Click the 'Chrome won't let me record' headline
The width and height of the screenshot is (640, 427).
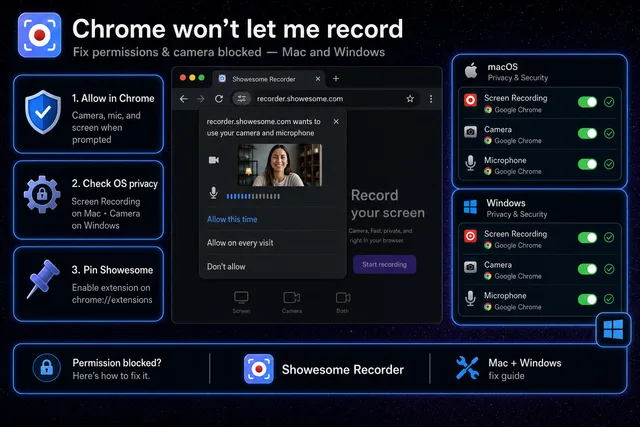pyautogui.click(x=238, y=29)
